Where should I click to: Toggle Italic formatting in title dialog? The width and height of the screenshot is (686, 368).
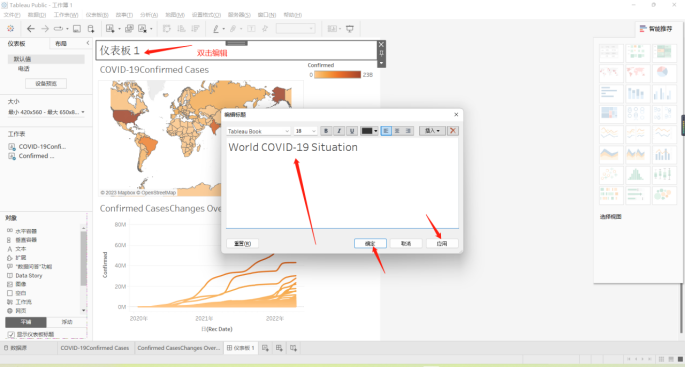coord(339,131)
